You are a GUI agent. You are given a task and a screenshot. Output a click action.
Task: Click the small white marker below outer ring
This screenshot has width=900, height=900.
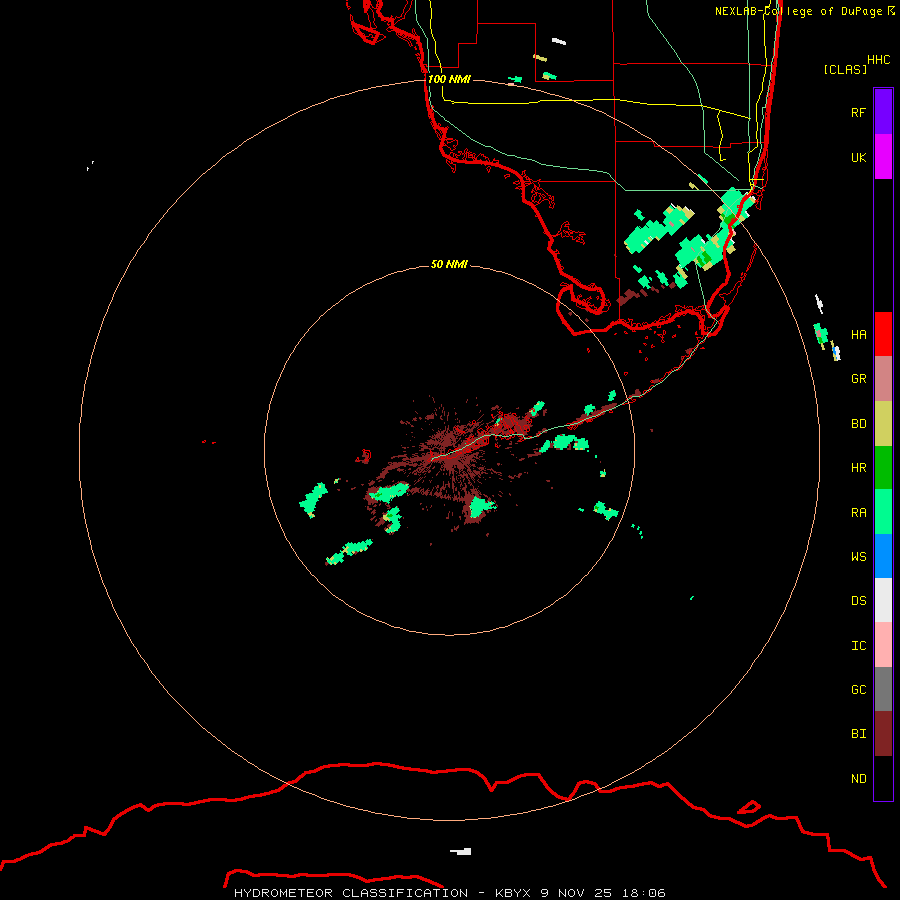coord(461,851)
